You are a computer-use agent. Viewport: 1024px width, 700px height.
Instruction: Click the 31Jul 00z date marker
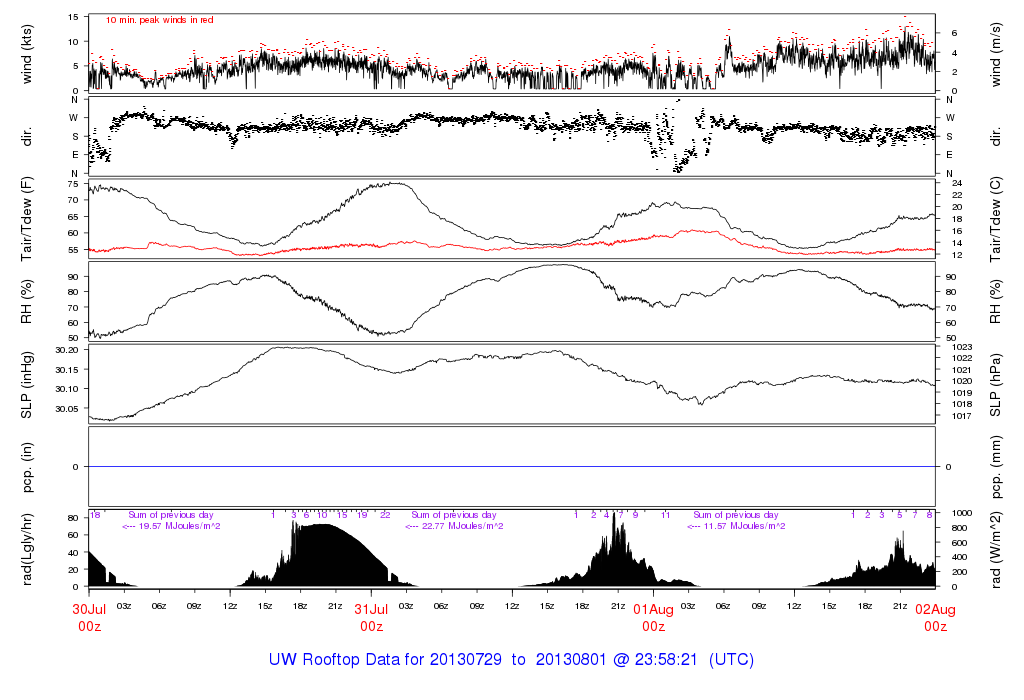click(x=371, y=617)
